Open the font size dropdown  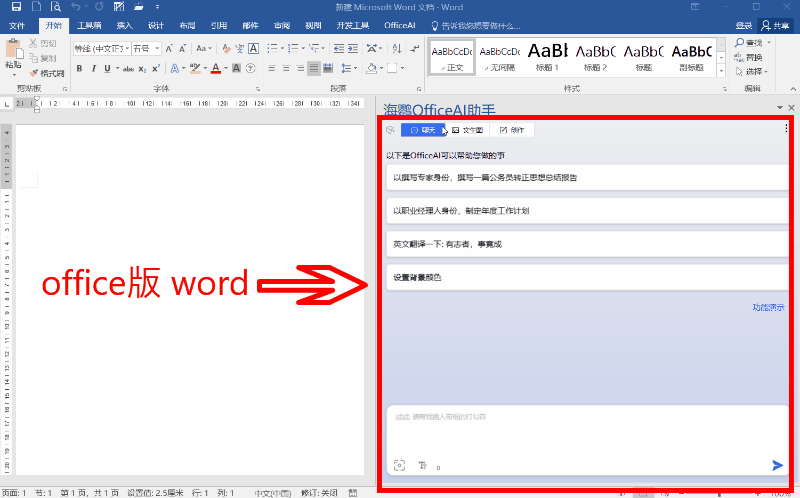pyautogui.click(x=157, y=48)
